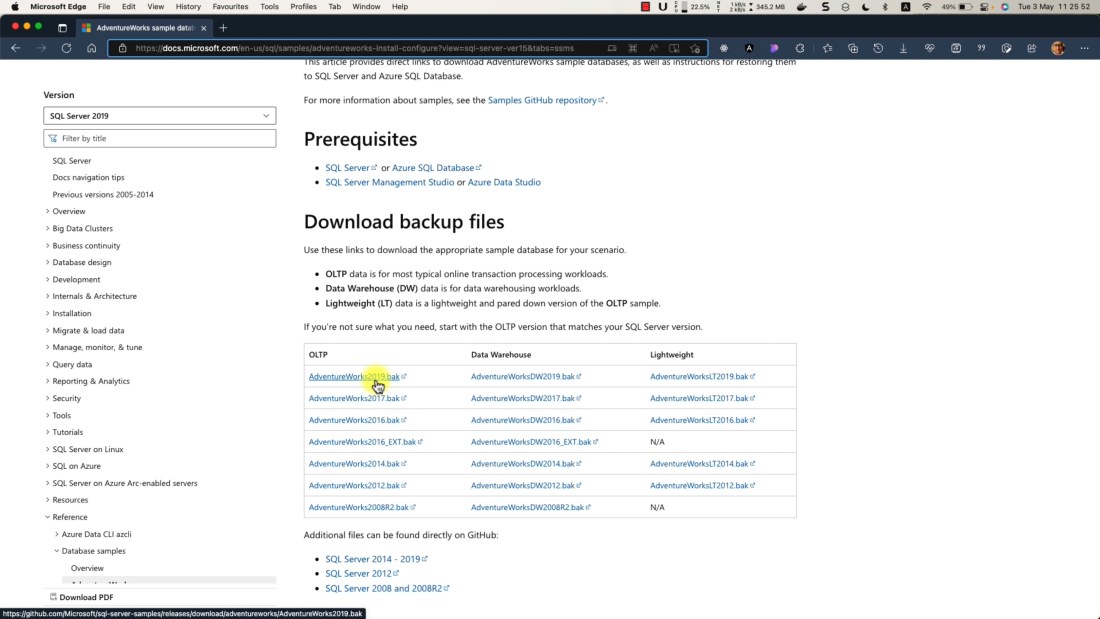The image size is (1100, 619).
Task: Go back to the previous page
Action: coord(15,48)
